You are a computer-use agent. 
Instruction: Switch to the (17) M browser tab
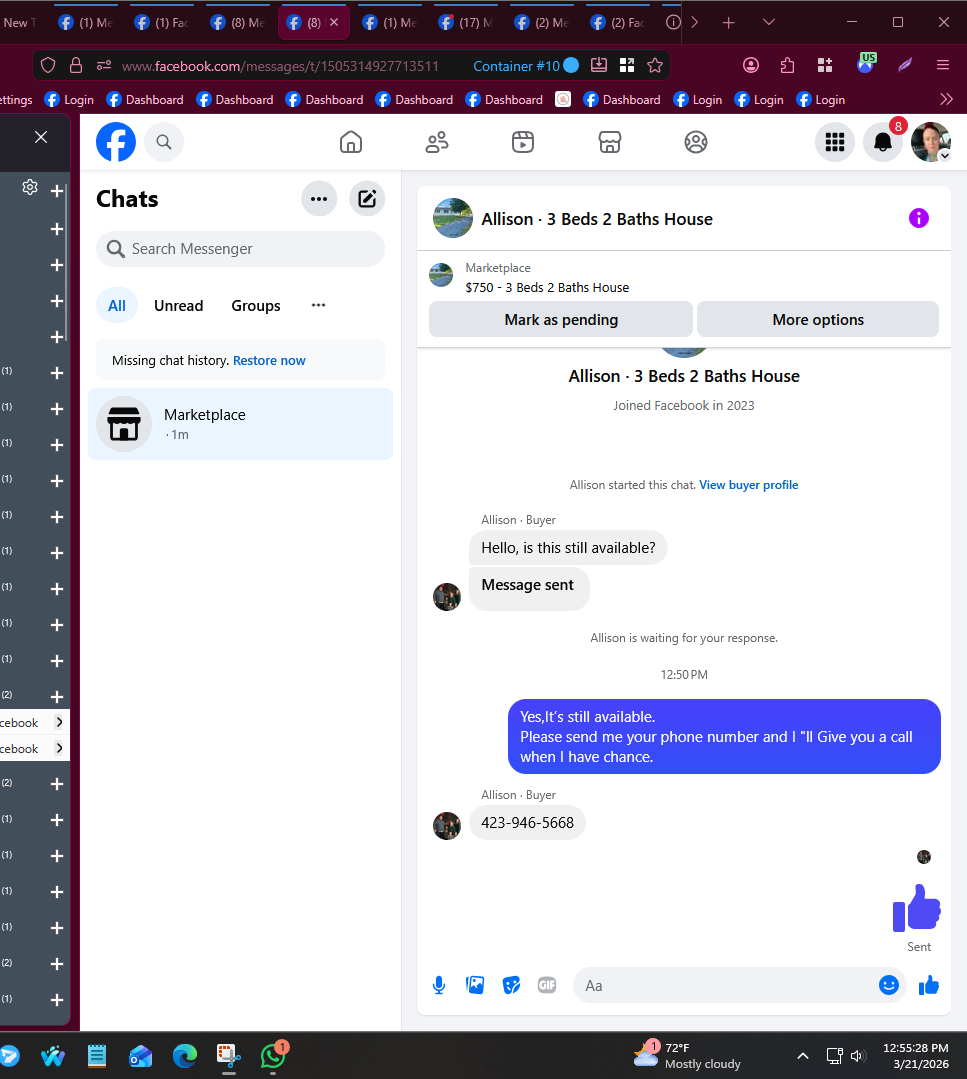click(x=466, y=23)
